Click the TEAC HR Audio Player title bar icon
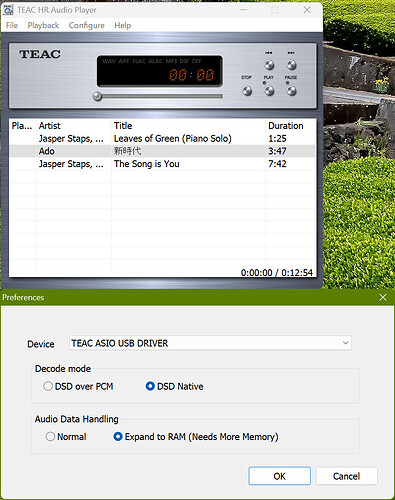395x500 pixels. coord(8,10)
